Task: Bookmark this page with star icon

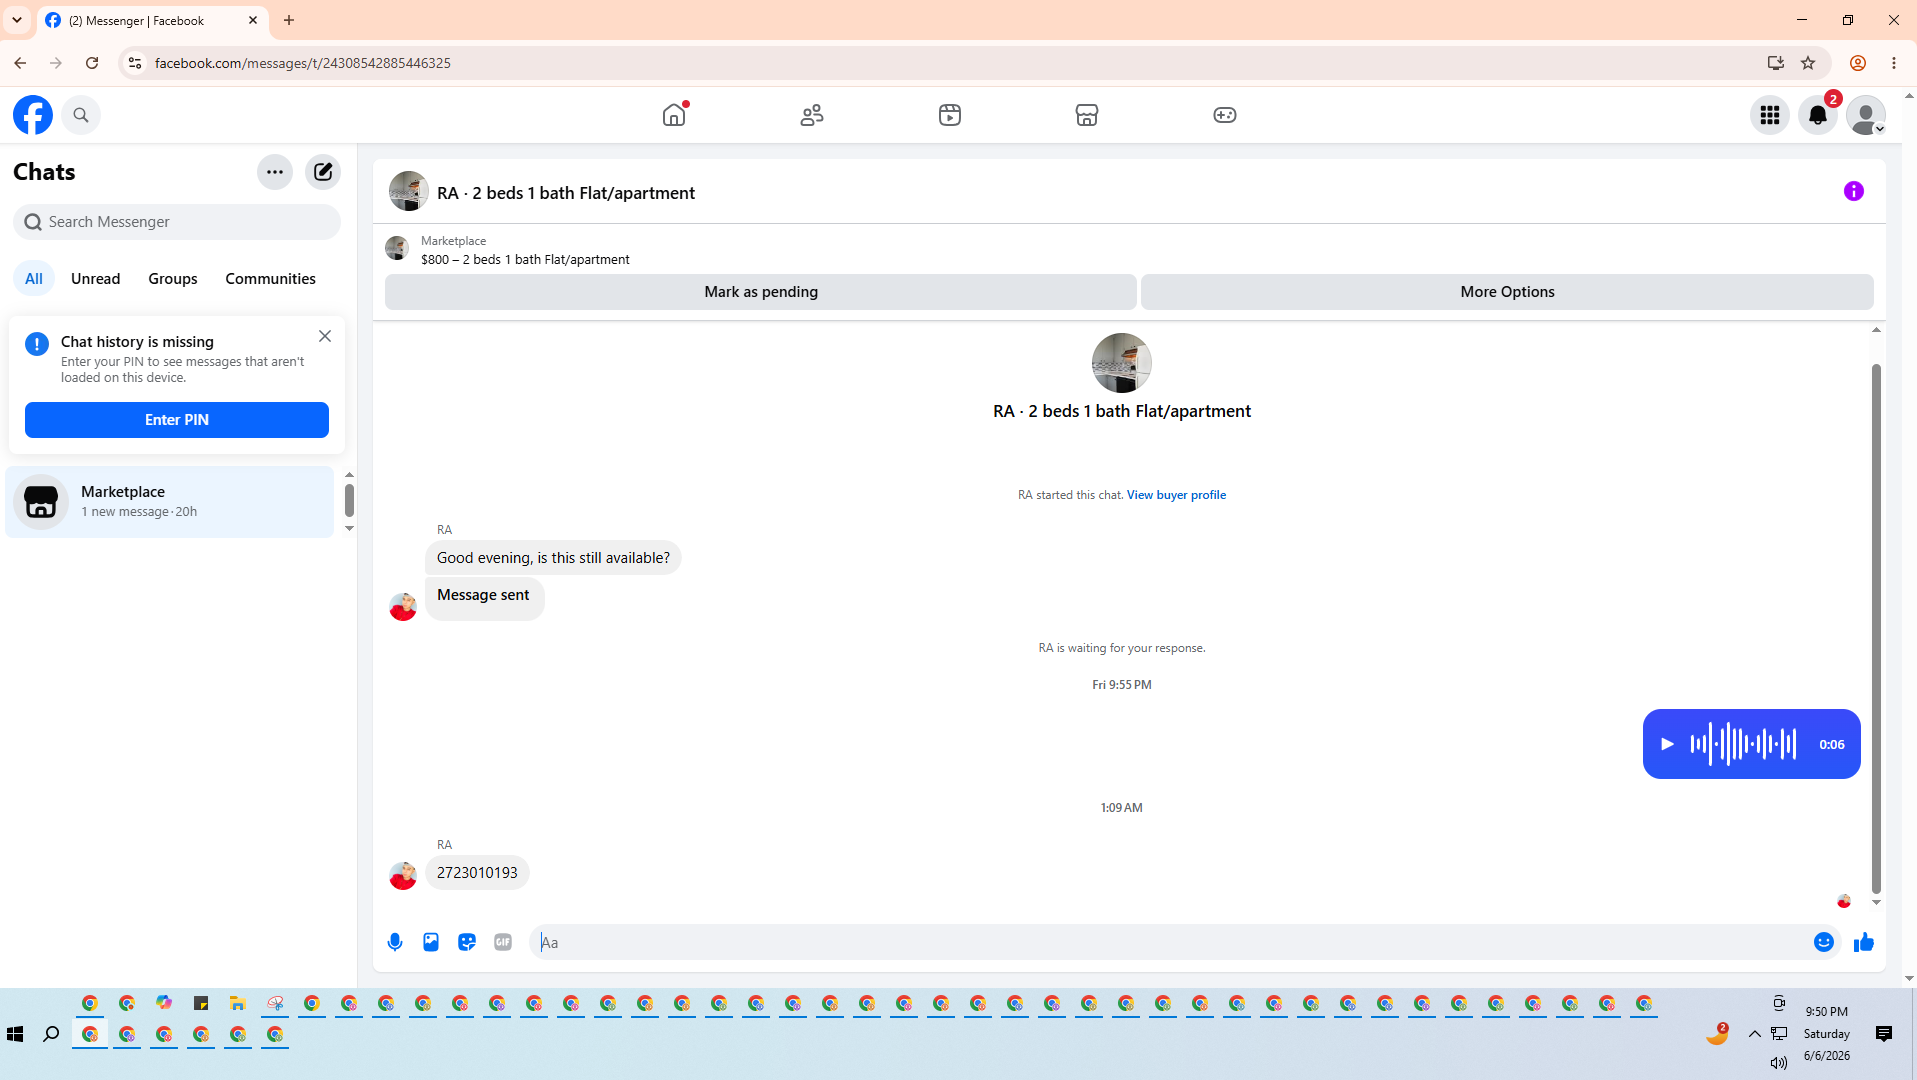Action: (x=1808, y=63)
